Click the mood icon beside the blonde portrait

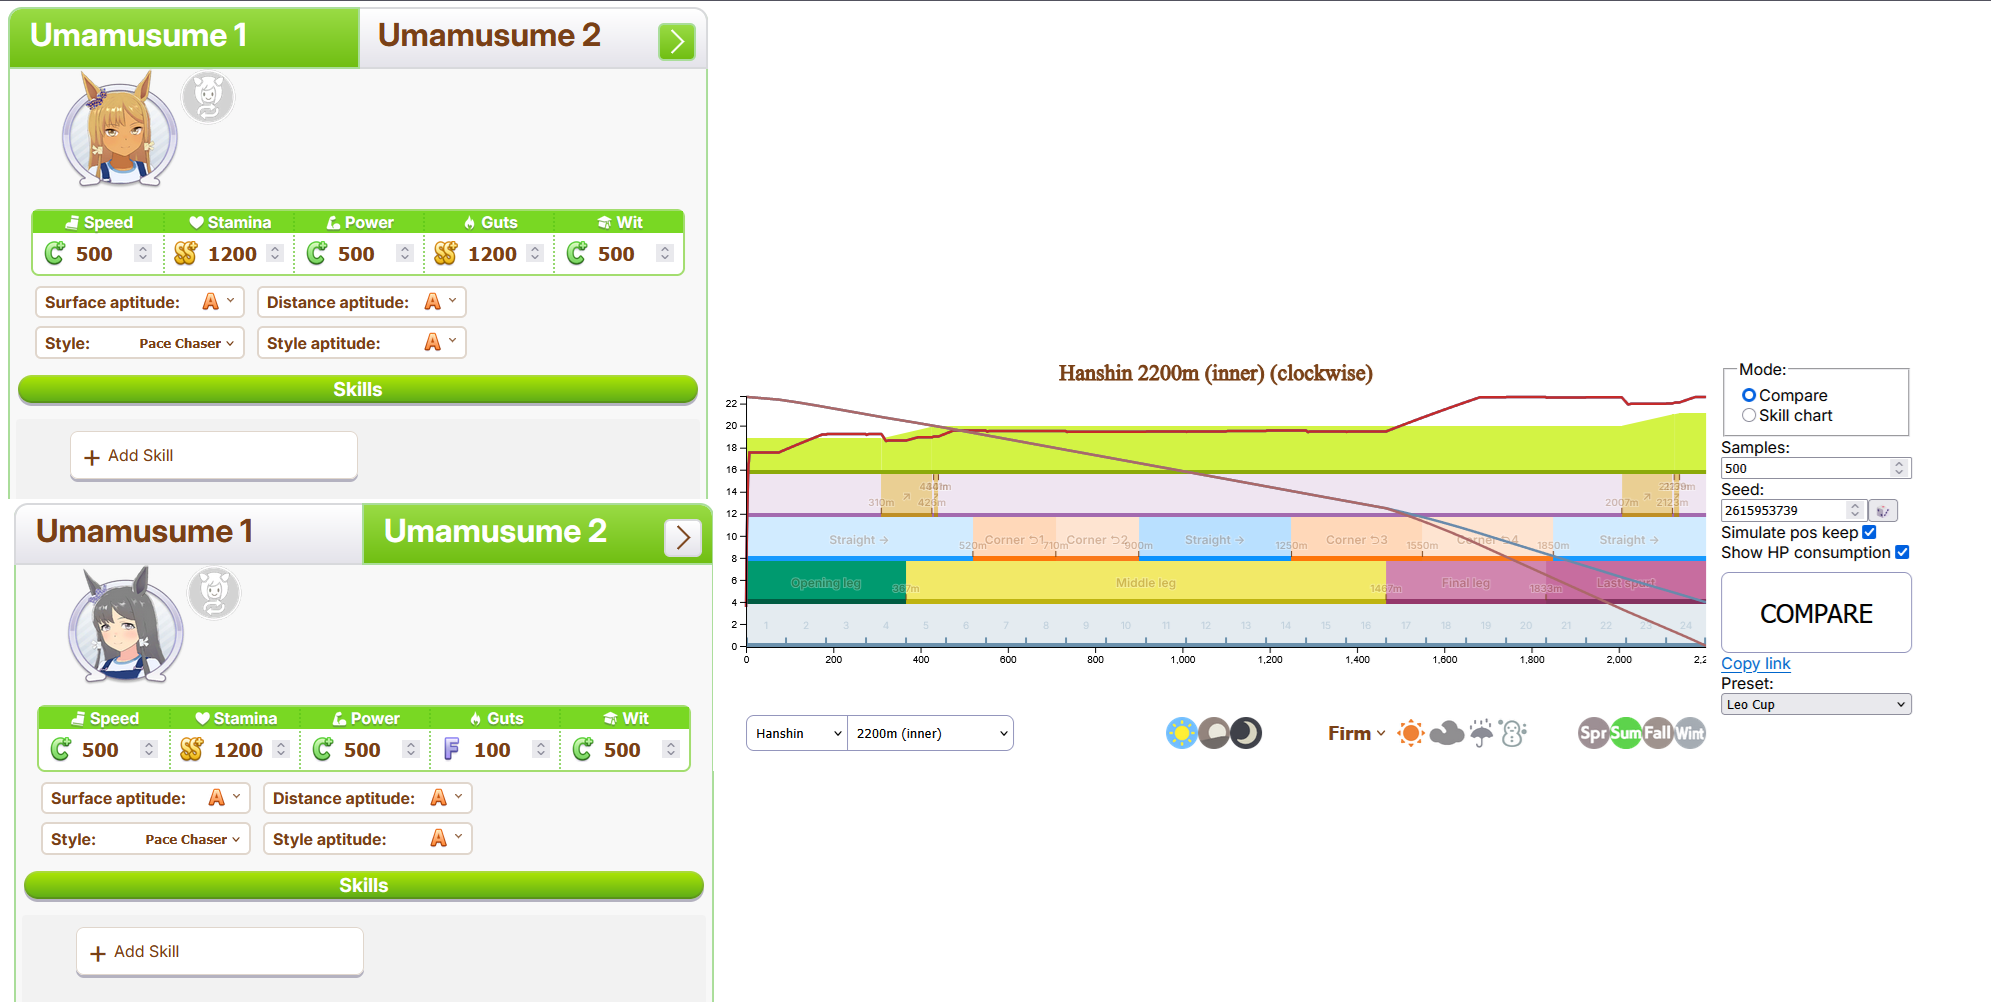pyautogui.click(x=208, y=97)
